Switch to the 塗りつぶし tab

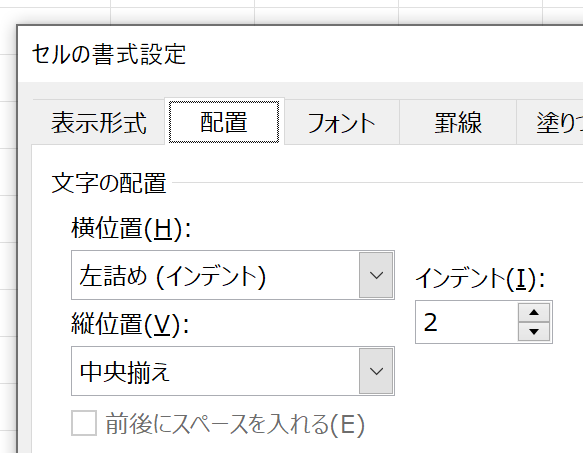pyautogui.click(x=550, y=122)
